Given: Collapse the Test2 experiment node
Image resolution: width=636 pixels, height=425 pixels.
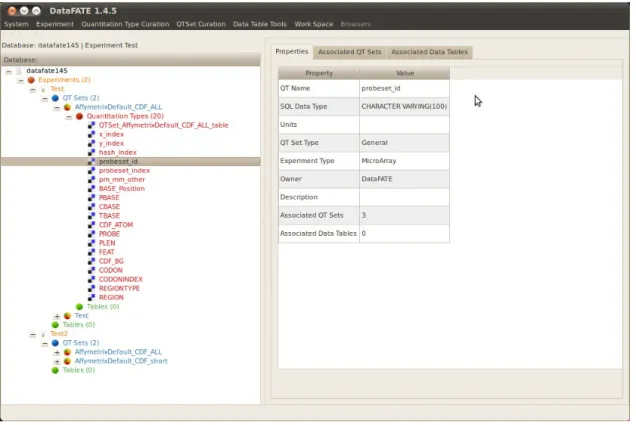Looking at the screenshot, I should tap(33, 335).
